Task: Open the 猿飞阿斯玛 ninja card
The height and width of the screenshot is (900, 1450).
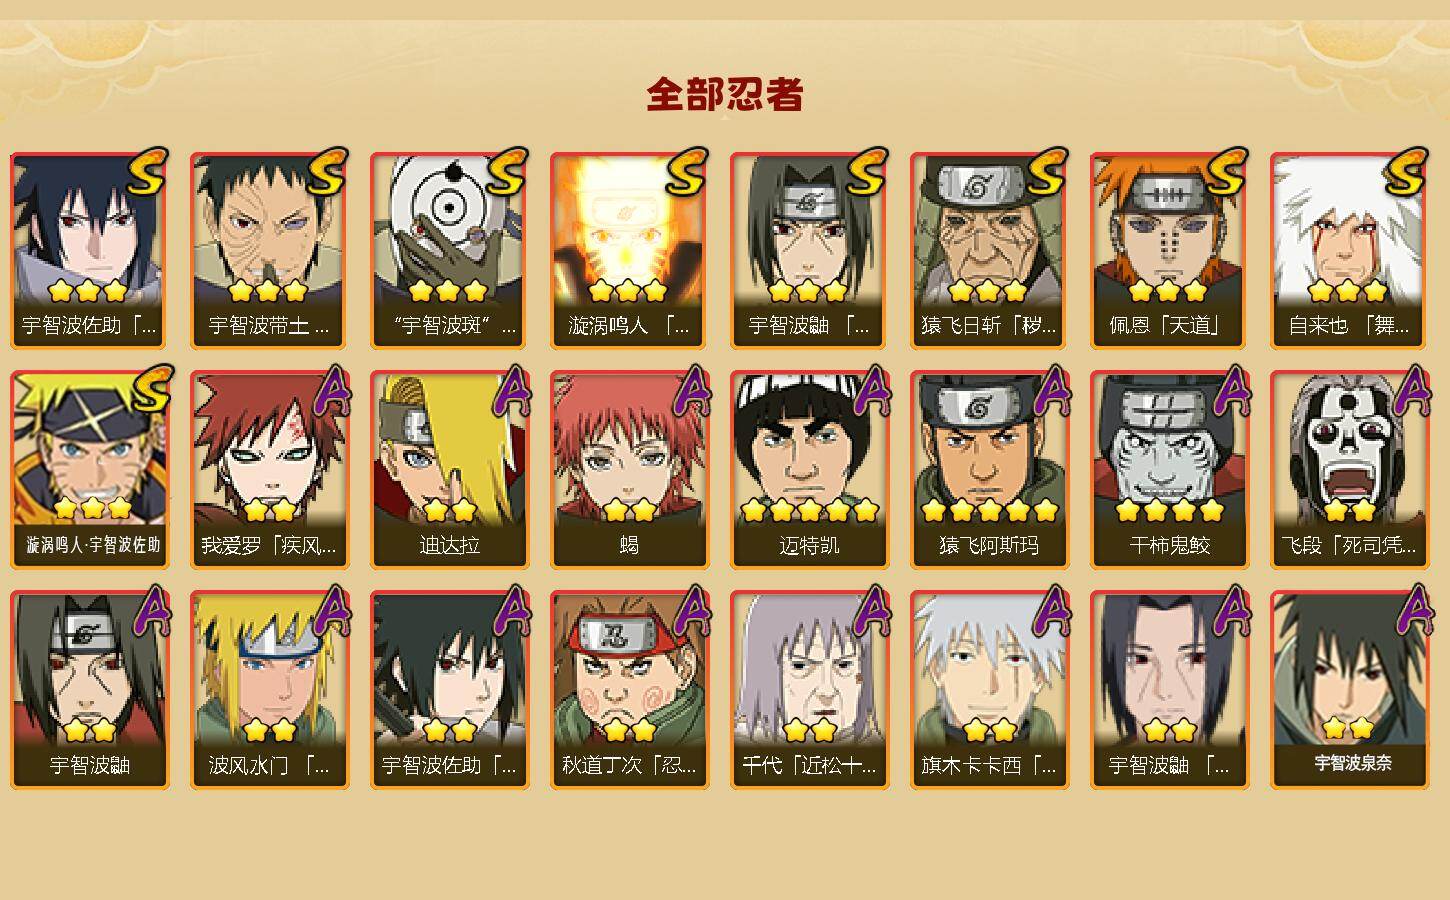Action: [989, 470]
